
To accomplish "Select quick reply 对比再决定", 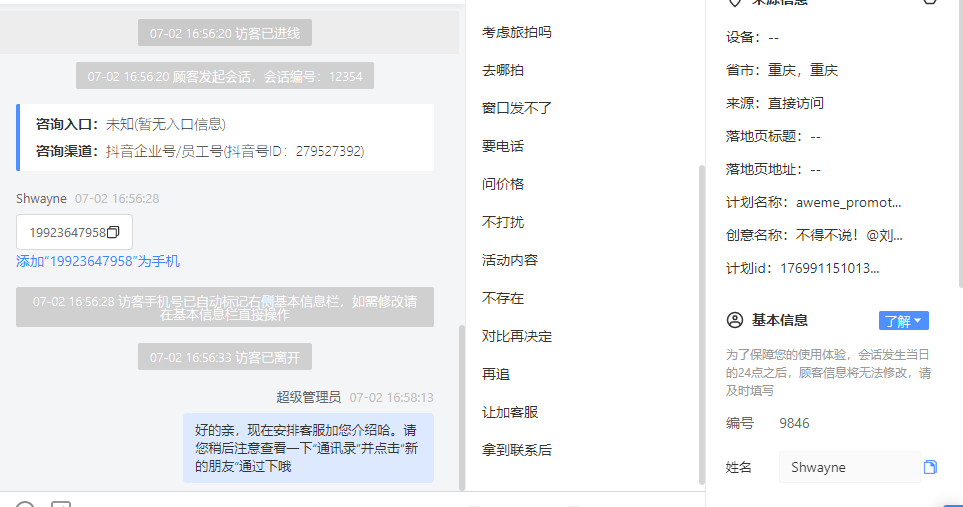I will click(517, 336).
